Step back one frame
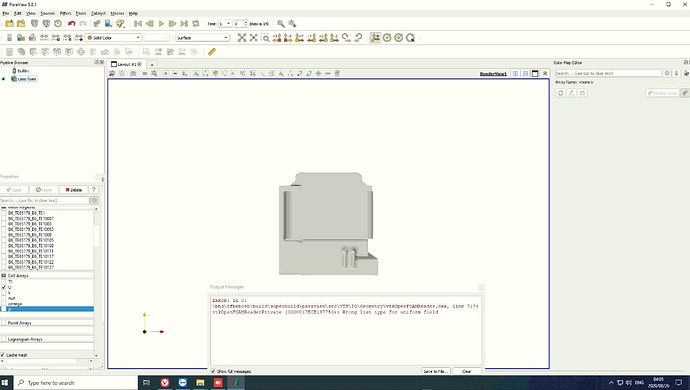Viewport: 690px width, 390px height. (150, 23)
